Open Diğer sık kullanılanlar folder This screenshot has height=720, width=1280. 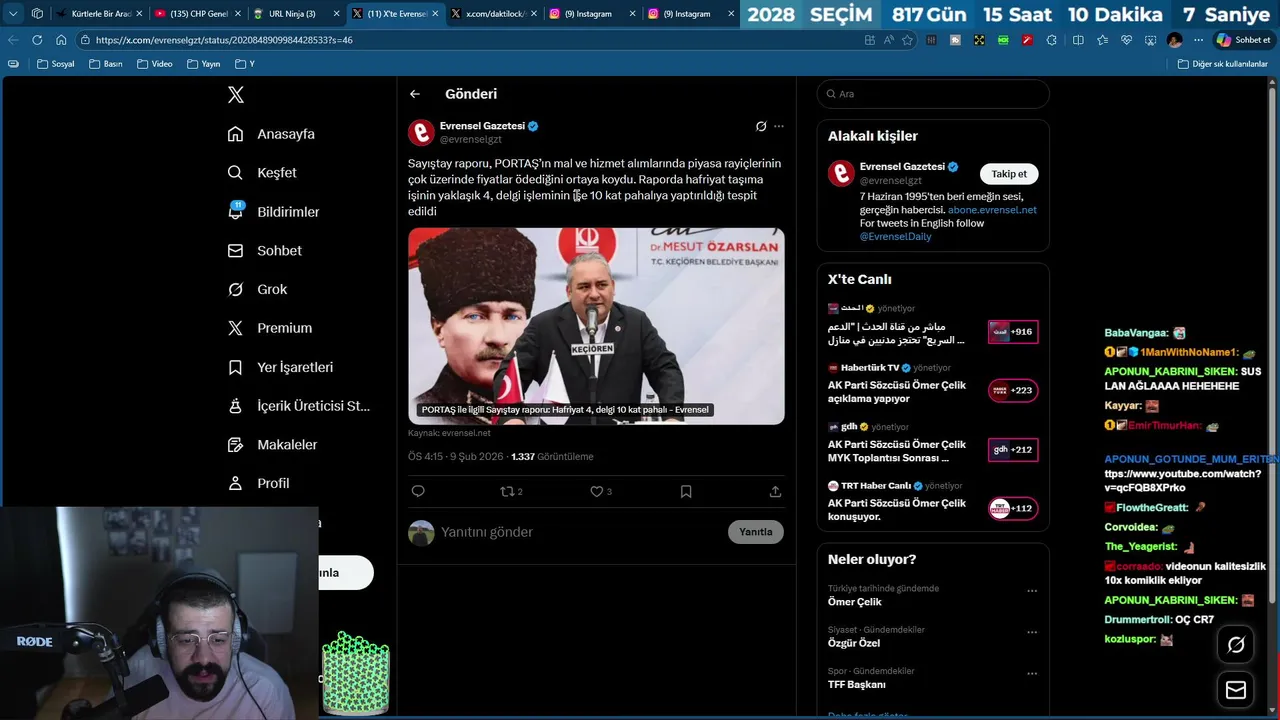click(x=1223, y=64)
